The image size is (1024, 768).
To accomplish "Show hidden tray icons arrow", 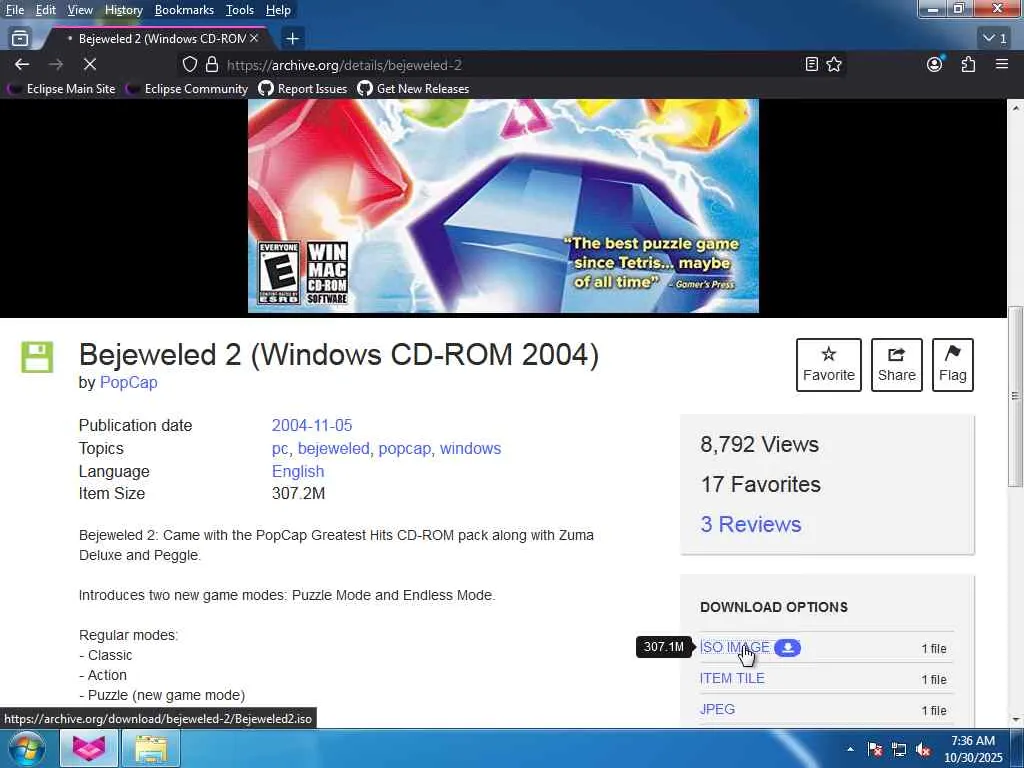I will tap(850, 749).
